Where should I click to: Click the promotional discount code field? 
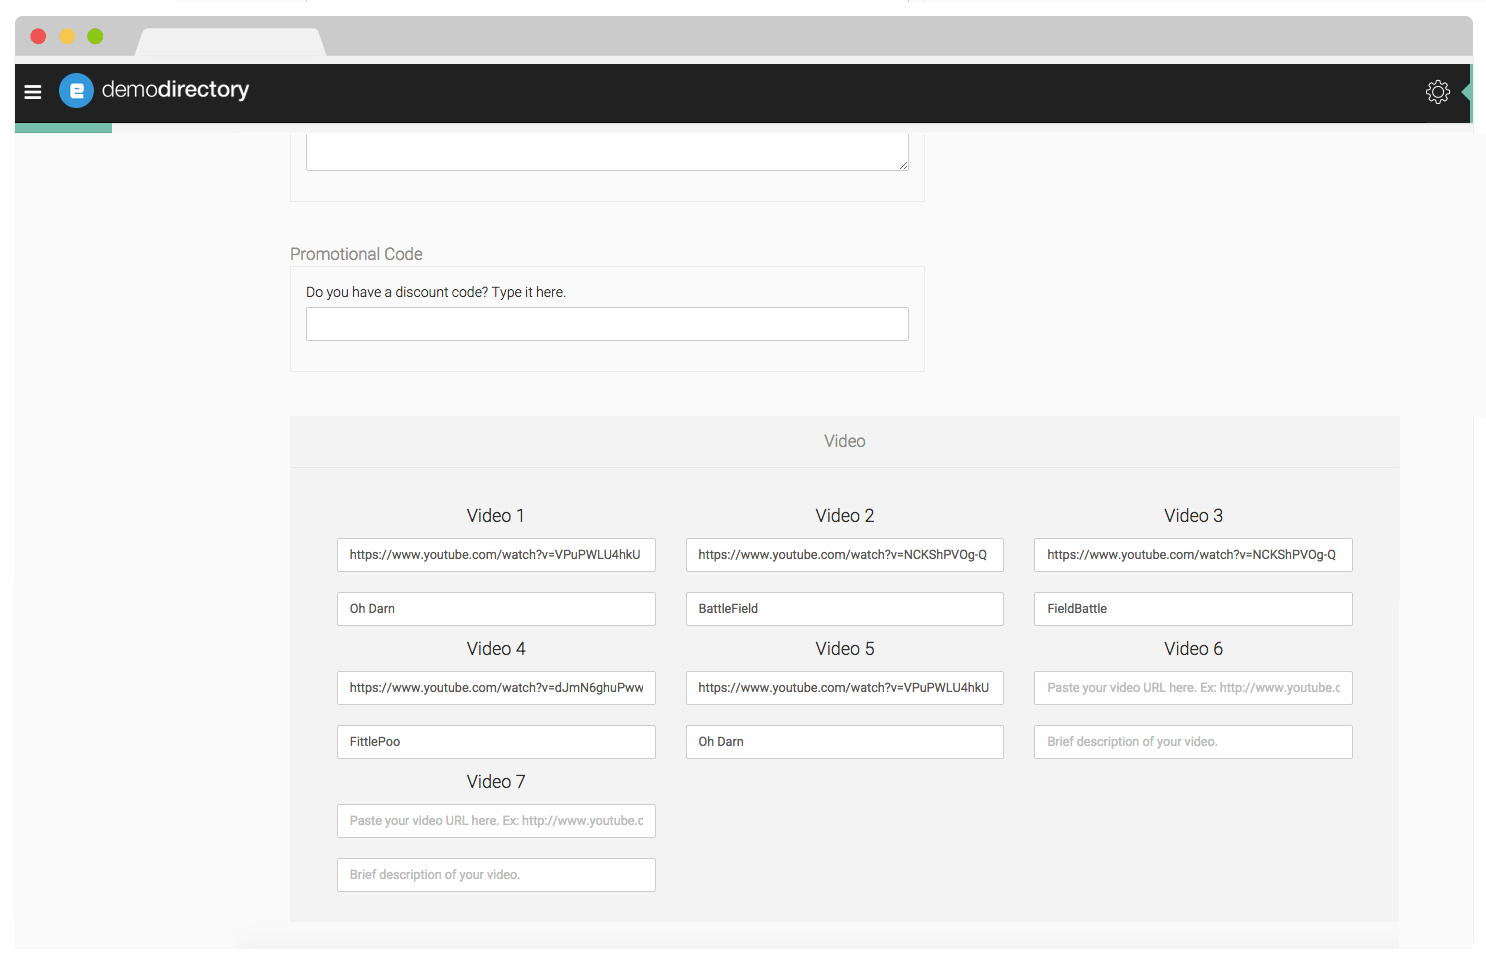pos(607,324)
